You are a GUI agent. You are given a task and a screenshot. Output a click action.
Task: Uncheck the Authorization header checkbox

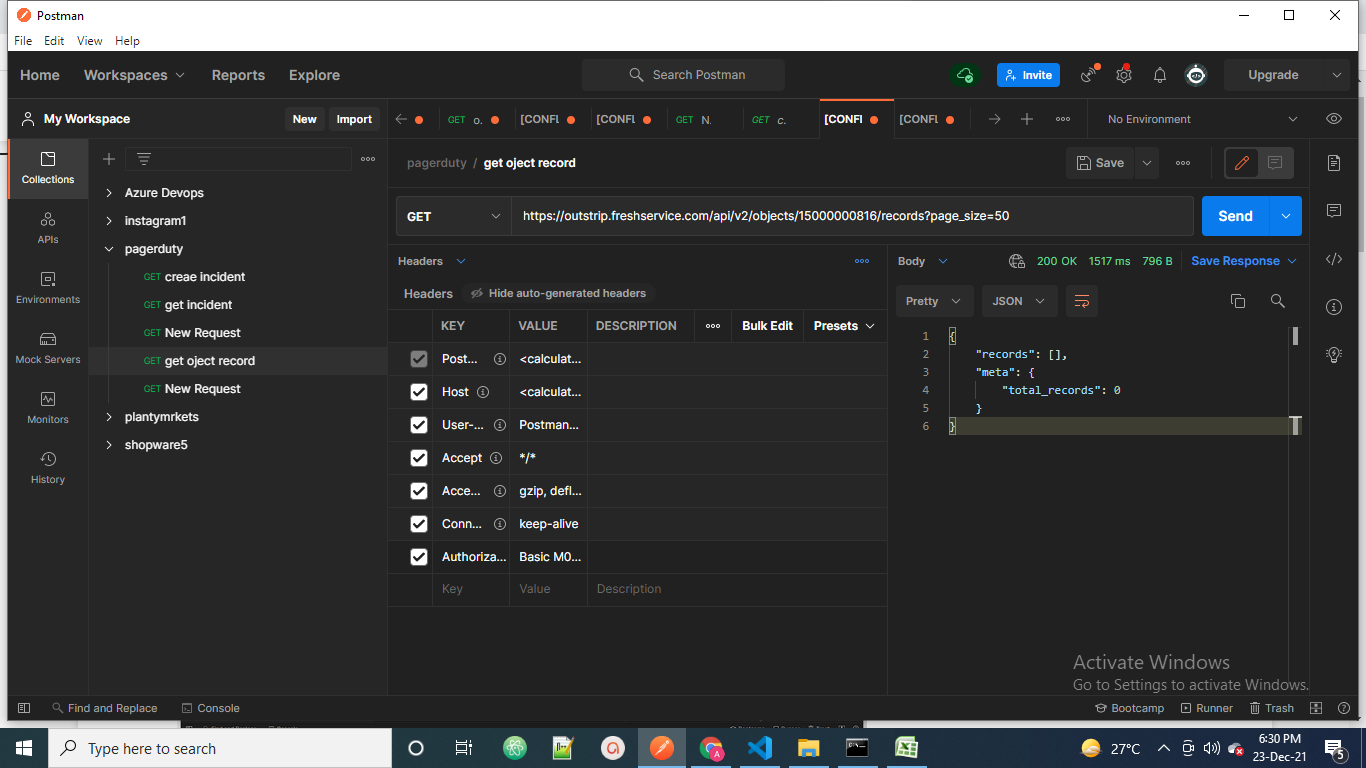[x=419, y=557]
